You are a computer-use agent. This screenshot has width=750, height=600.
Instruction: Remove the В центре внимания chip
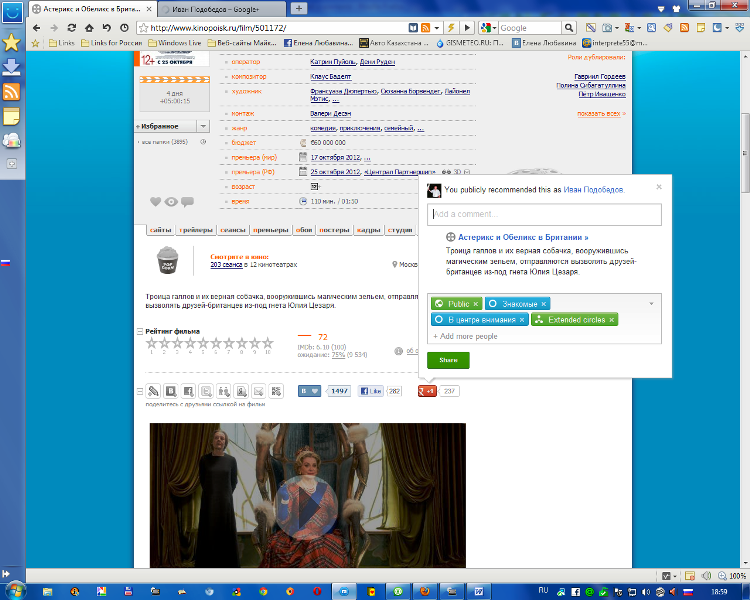pyautogui.click(x=522, y=320)
